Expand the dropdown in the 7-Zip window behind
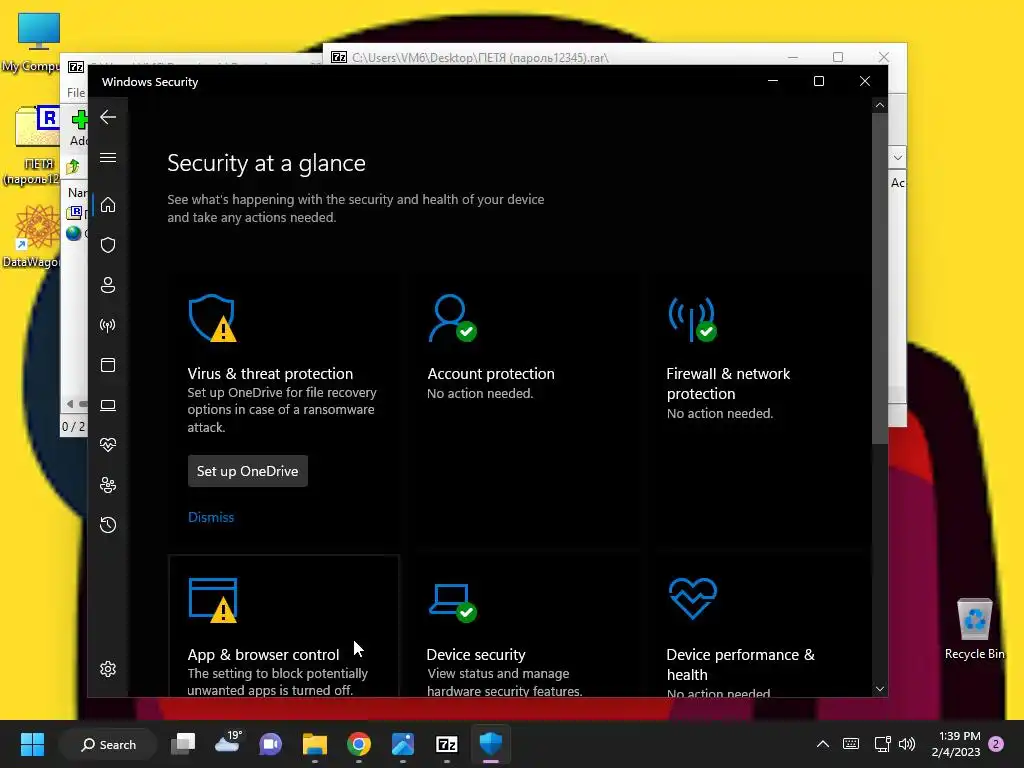 [897, 157]
